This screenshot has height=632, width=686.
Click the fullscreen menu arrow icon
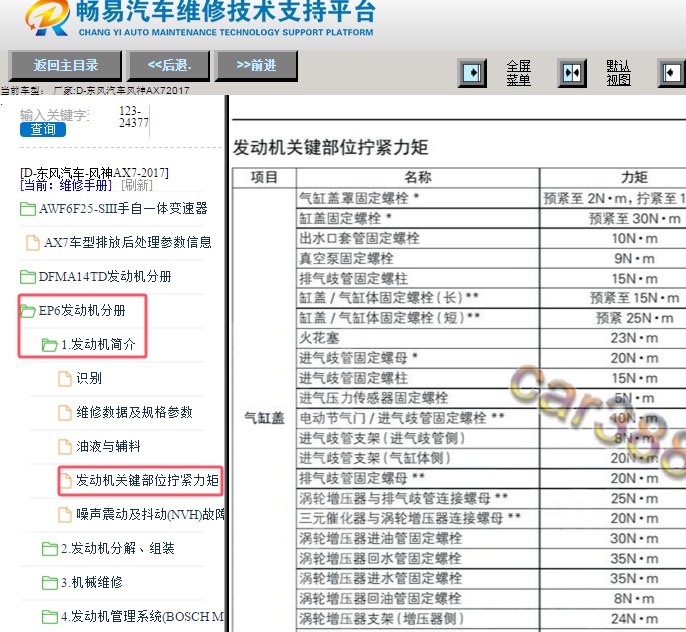(x=472, y=73)
